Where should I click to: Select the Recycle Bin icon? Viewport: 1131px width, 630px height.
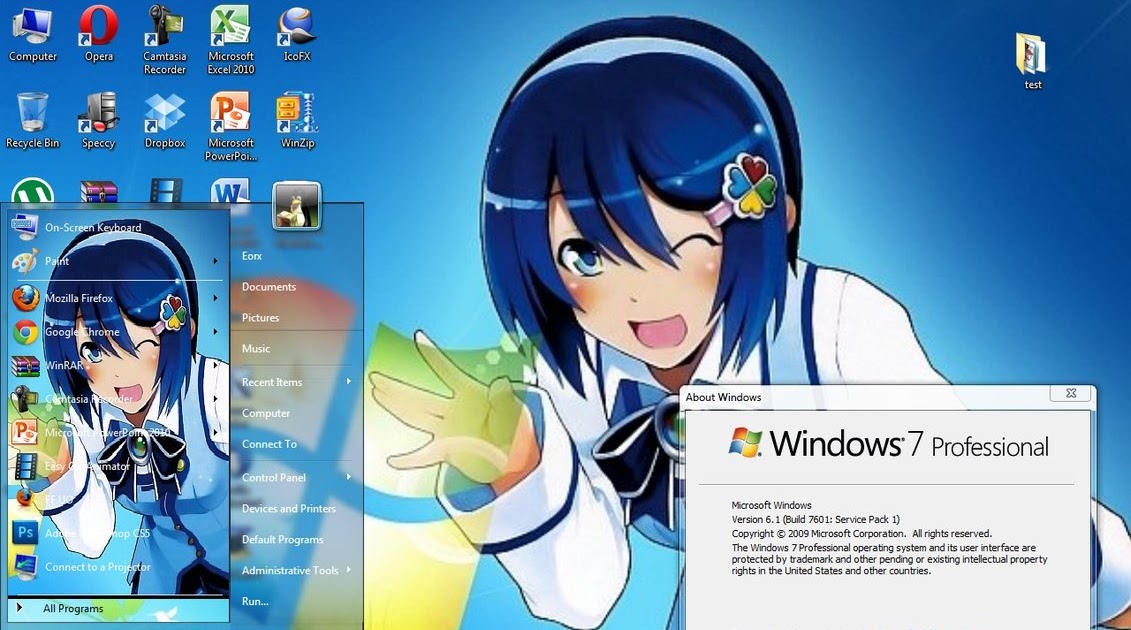pyautogui.click(x=32, y=121)
